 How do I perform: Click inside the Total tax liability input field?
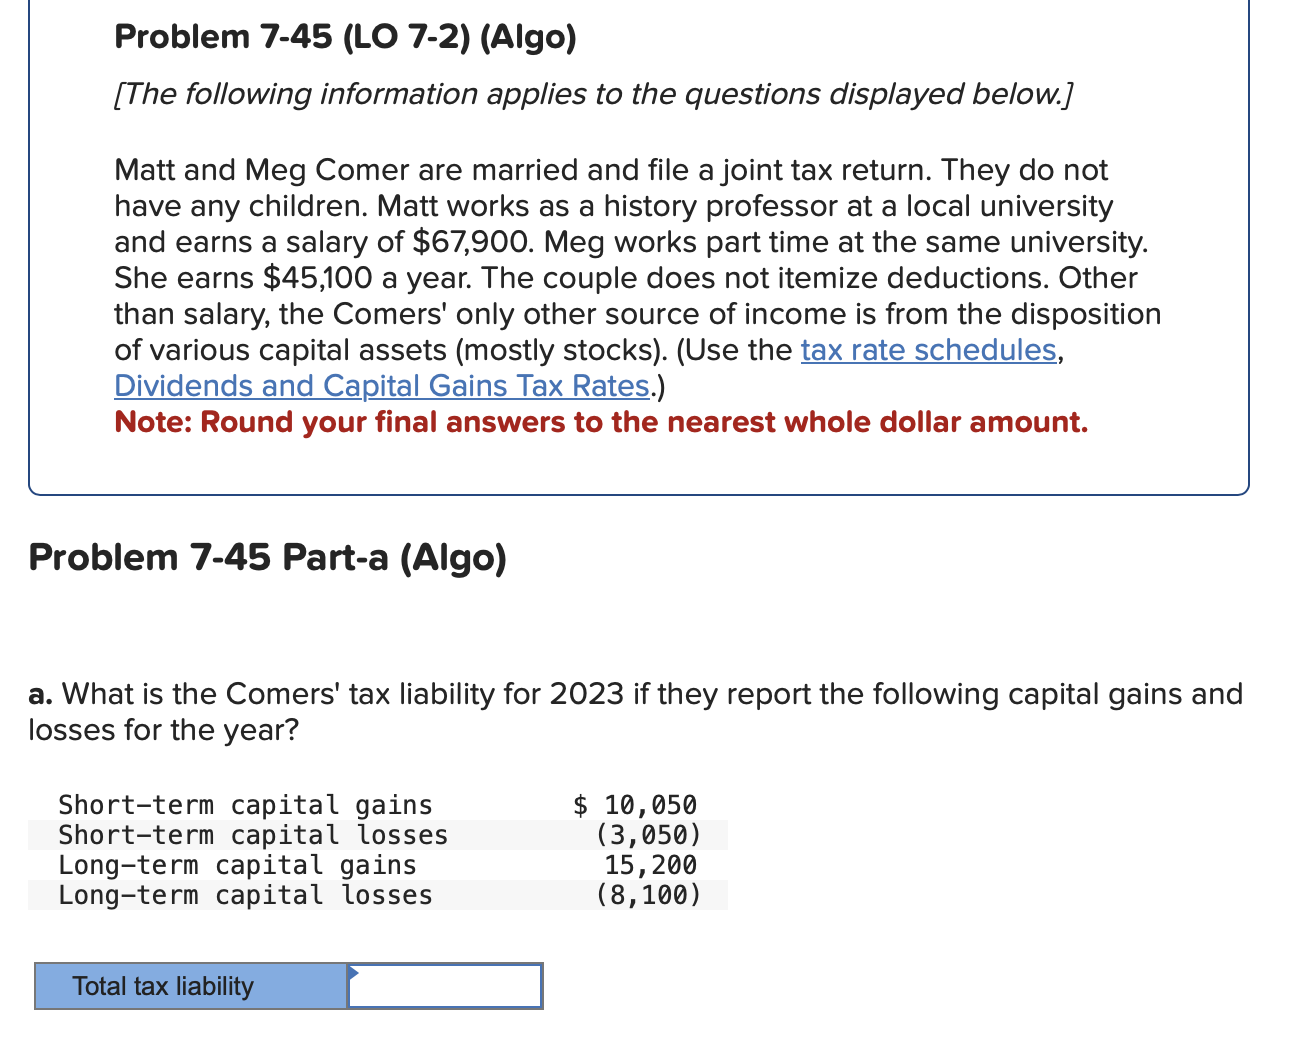(x=444, y=986)
